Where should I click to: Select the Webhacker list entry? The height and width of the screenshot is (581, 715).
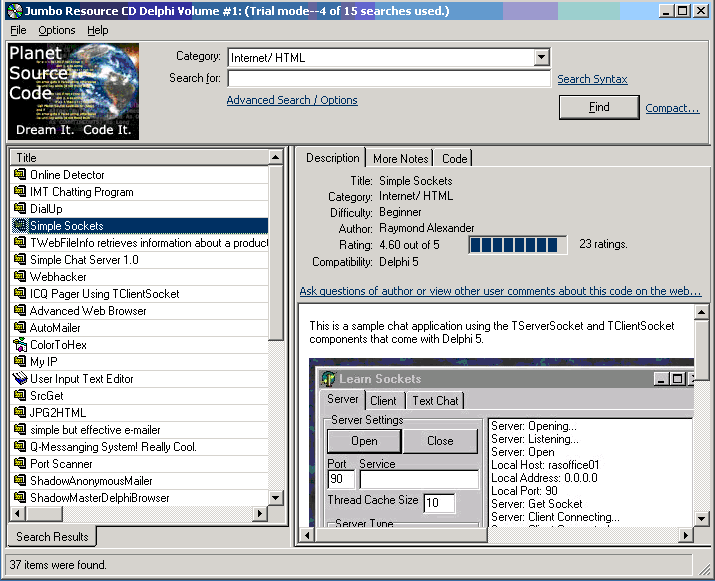[139, 276]
